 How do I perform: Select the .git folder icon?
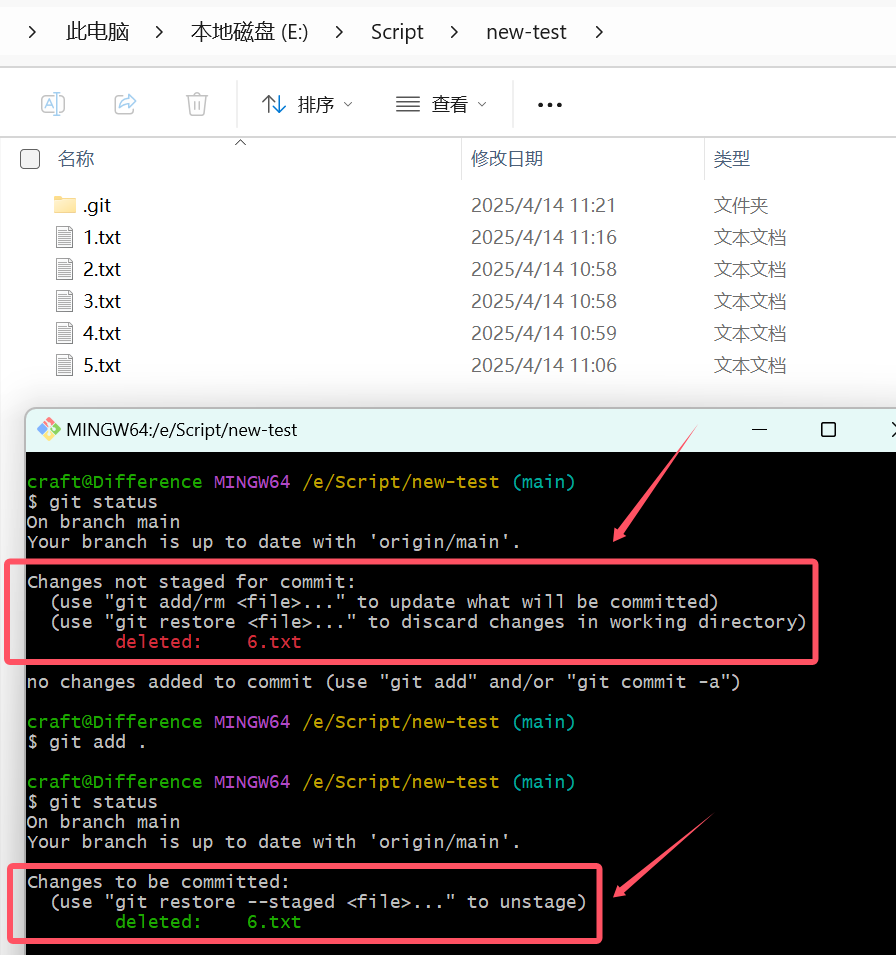click(x=65, y=205)
